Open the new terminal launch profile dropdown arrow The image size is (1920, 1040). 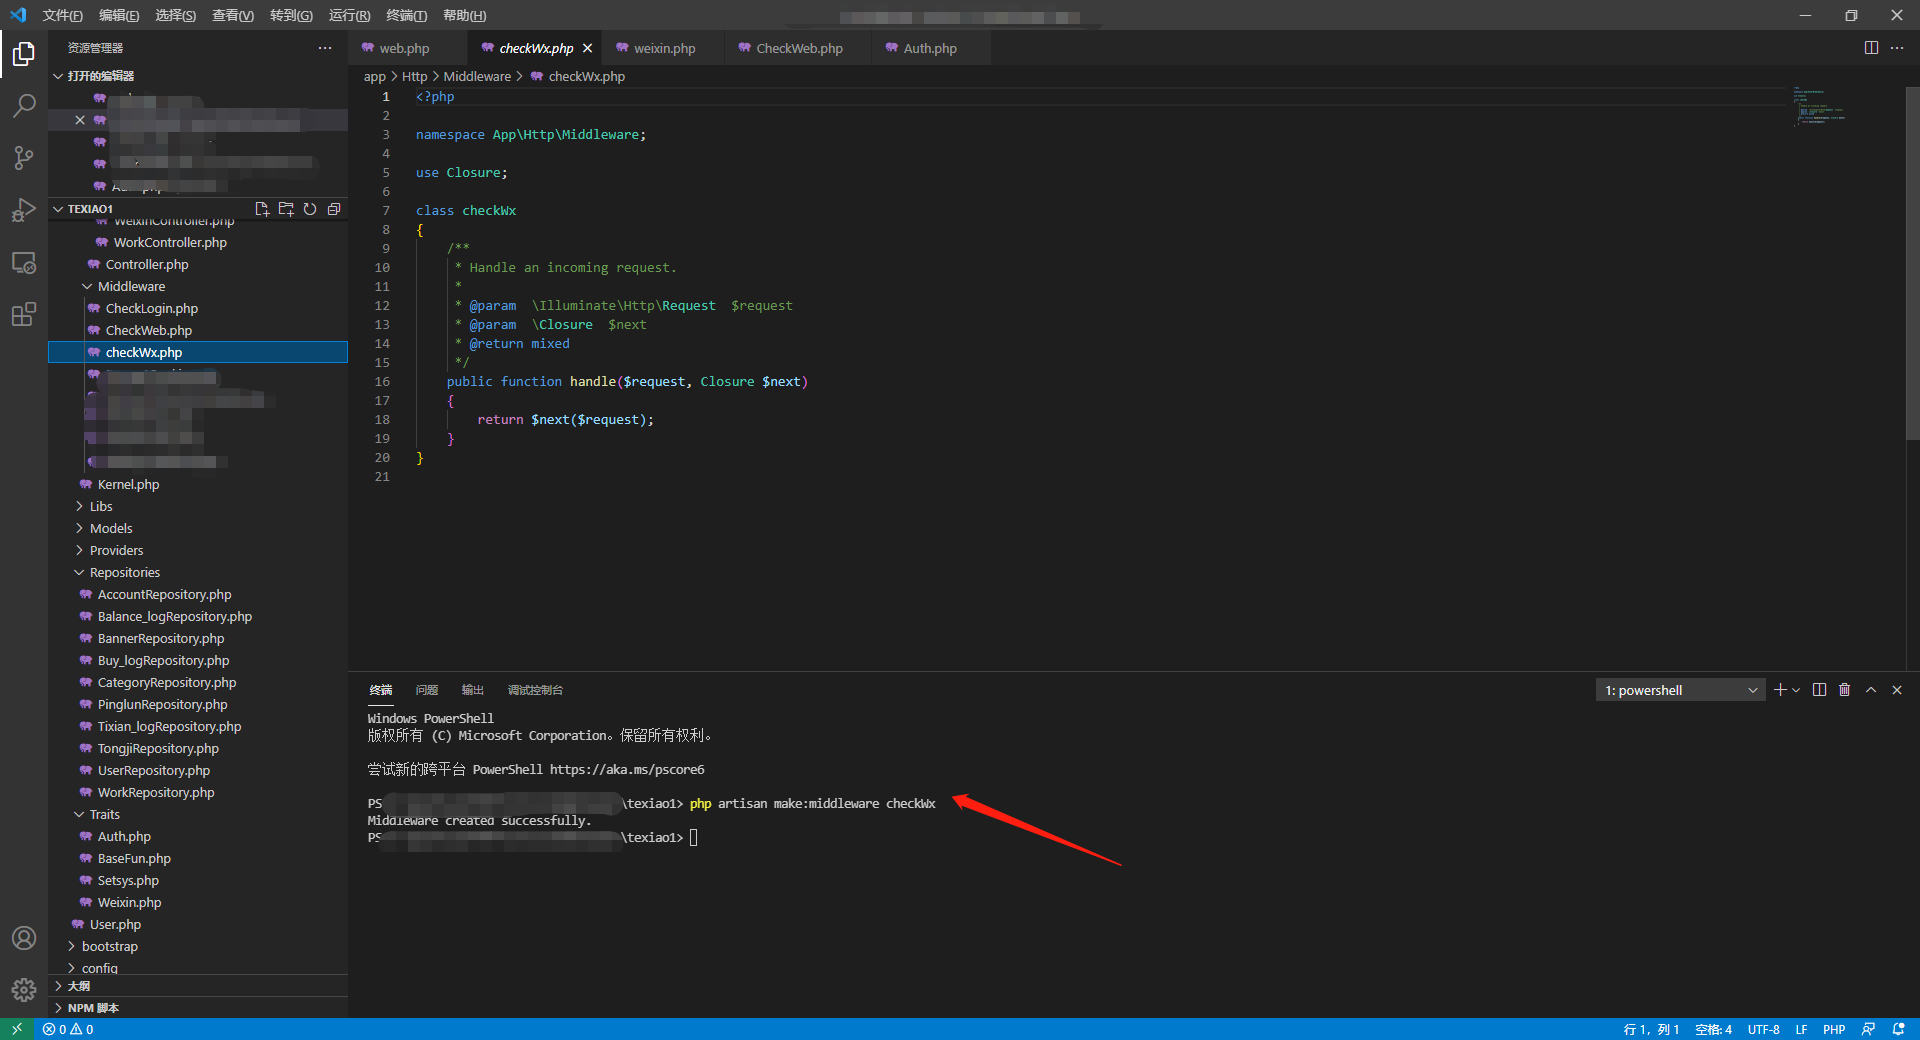1796,690
